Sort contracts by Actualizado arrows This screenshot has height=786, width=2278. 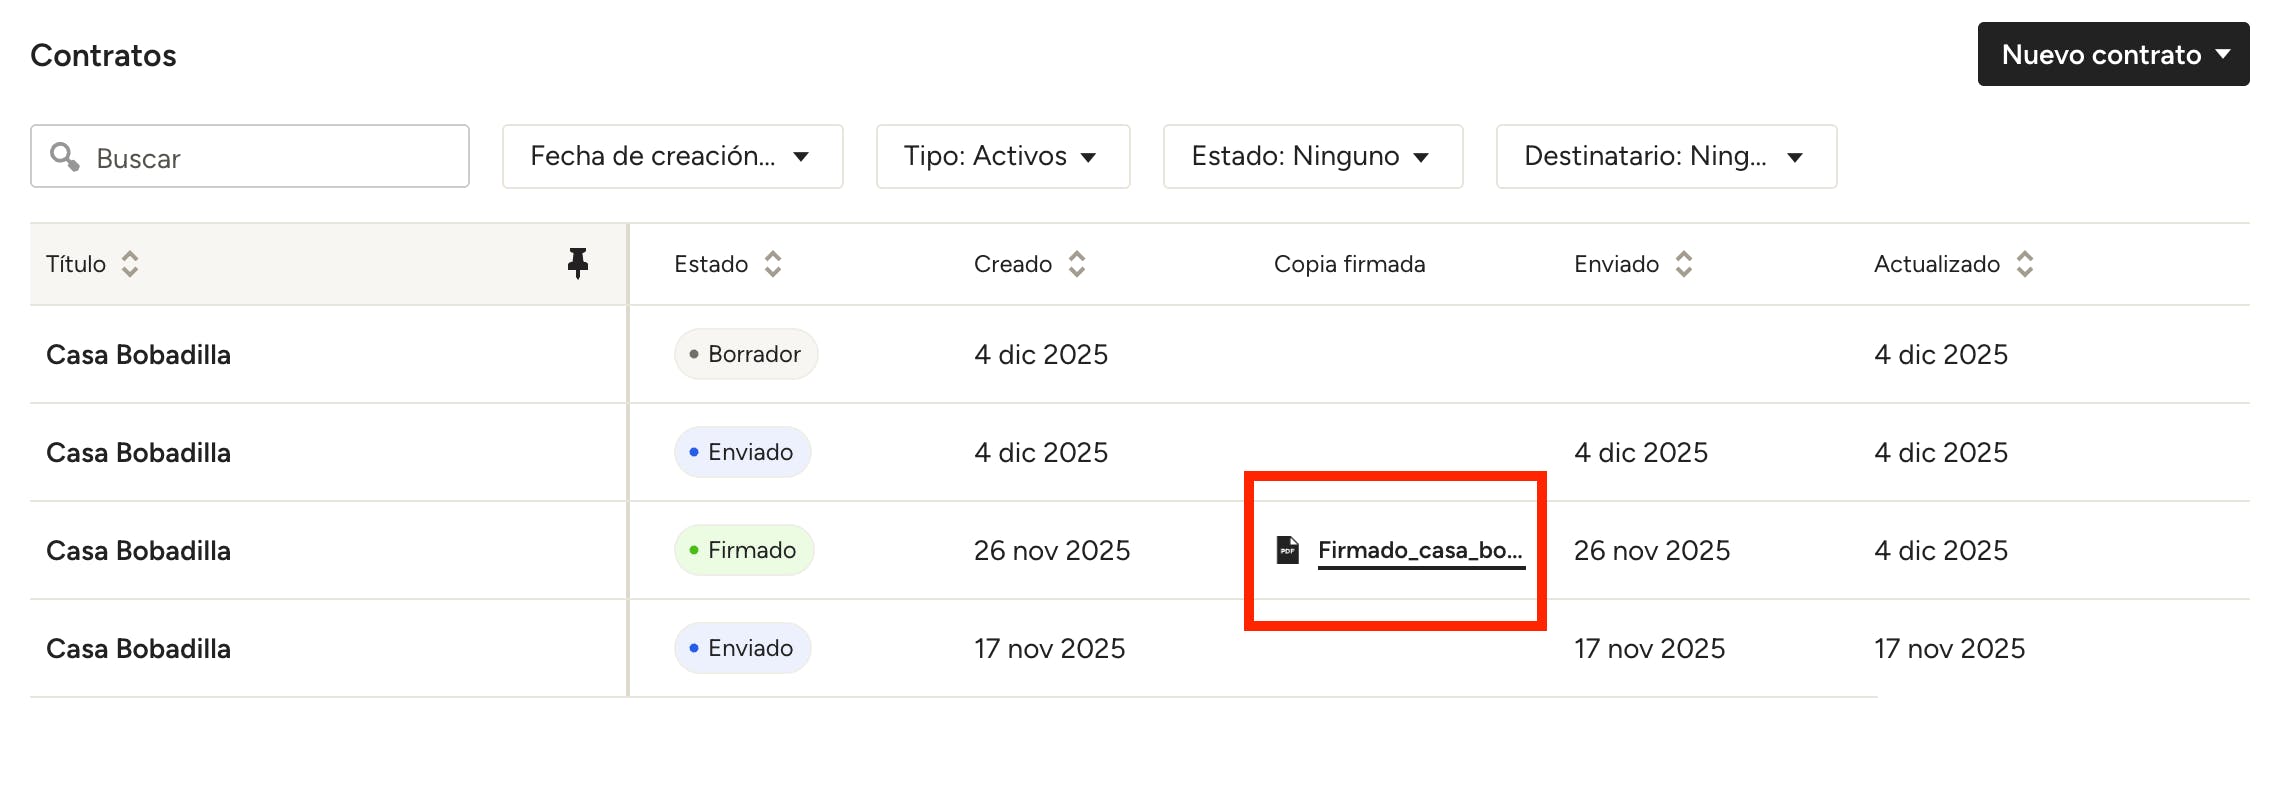[2025, 264]
